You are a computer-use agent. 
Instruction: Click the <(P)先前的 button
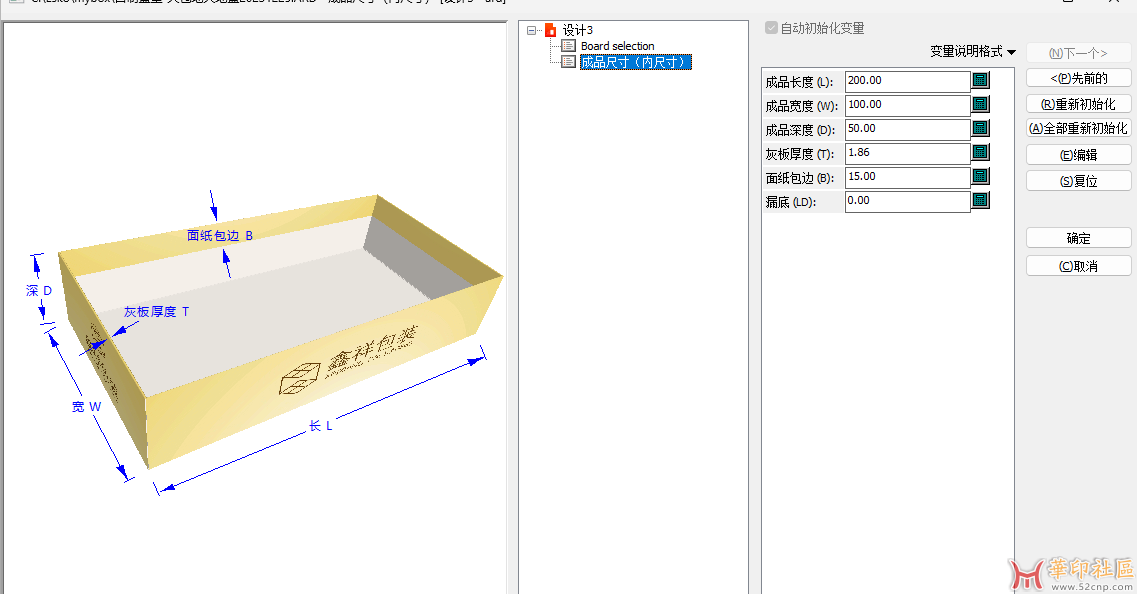pyautogui.click(x=1078, y=78)
